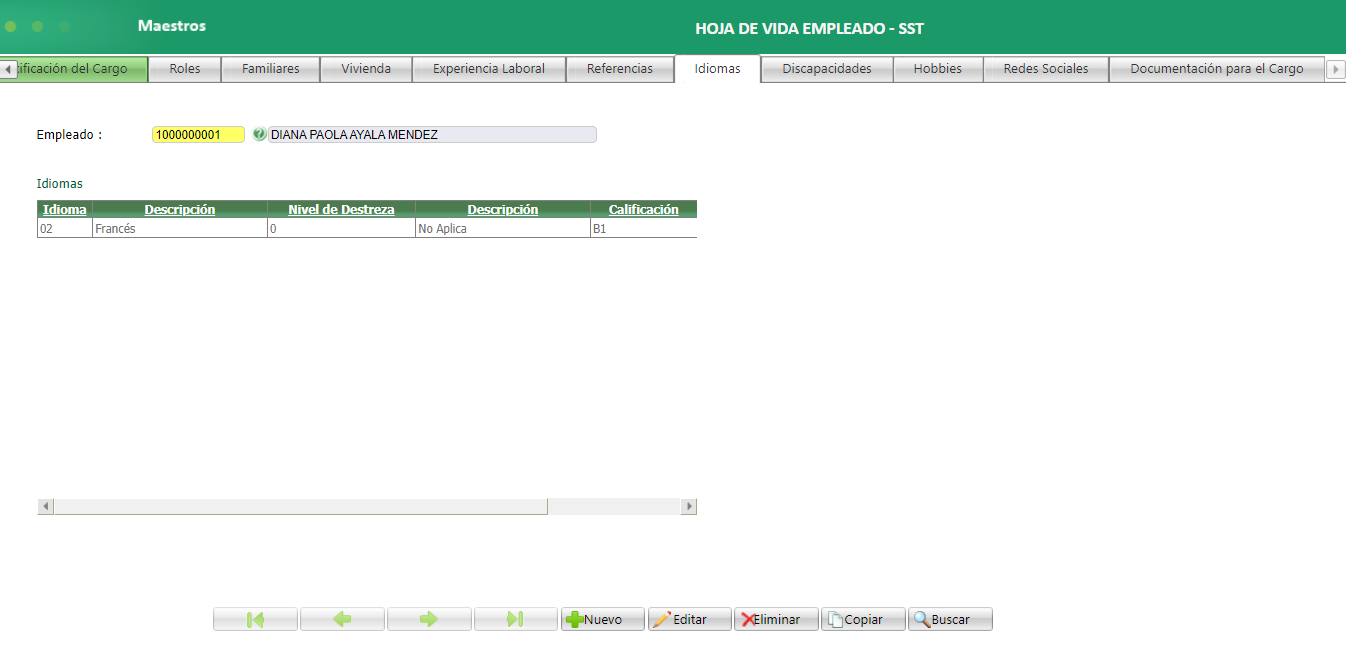The width and height of the screenshot is (1346, 653).
Task: Go to the previous record arrow button
Action: [x=342, y=619]
